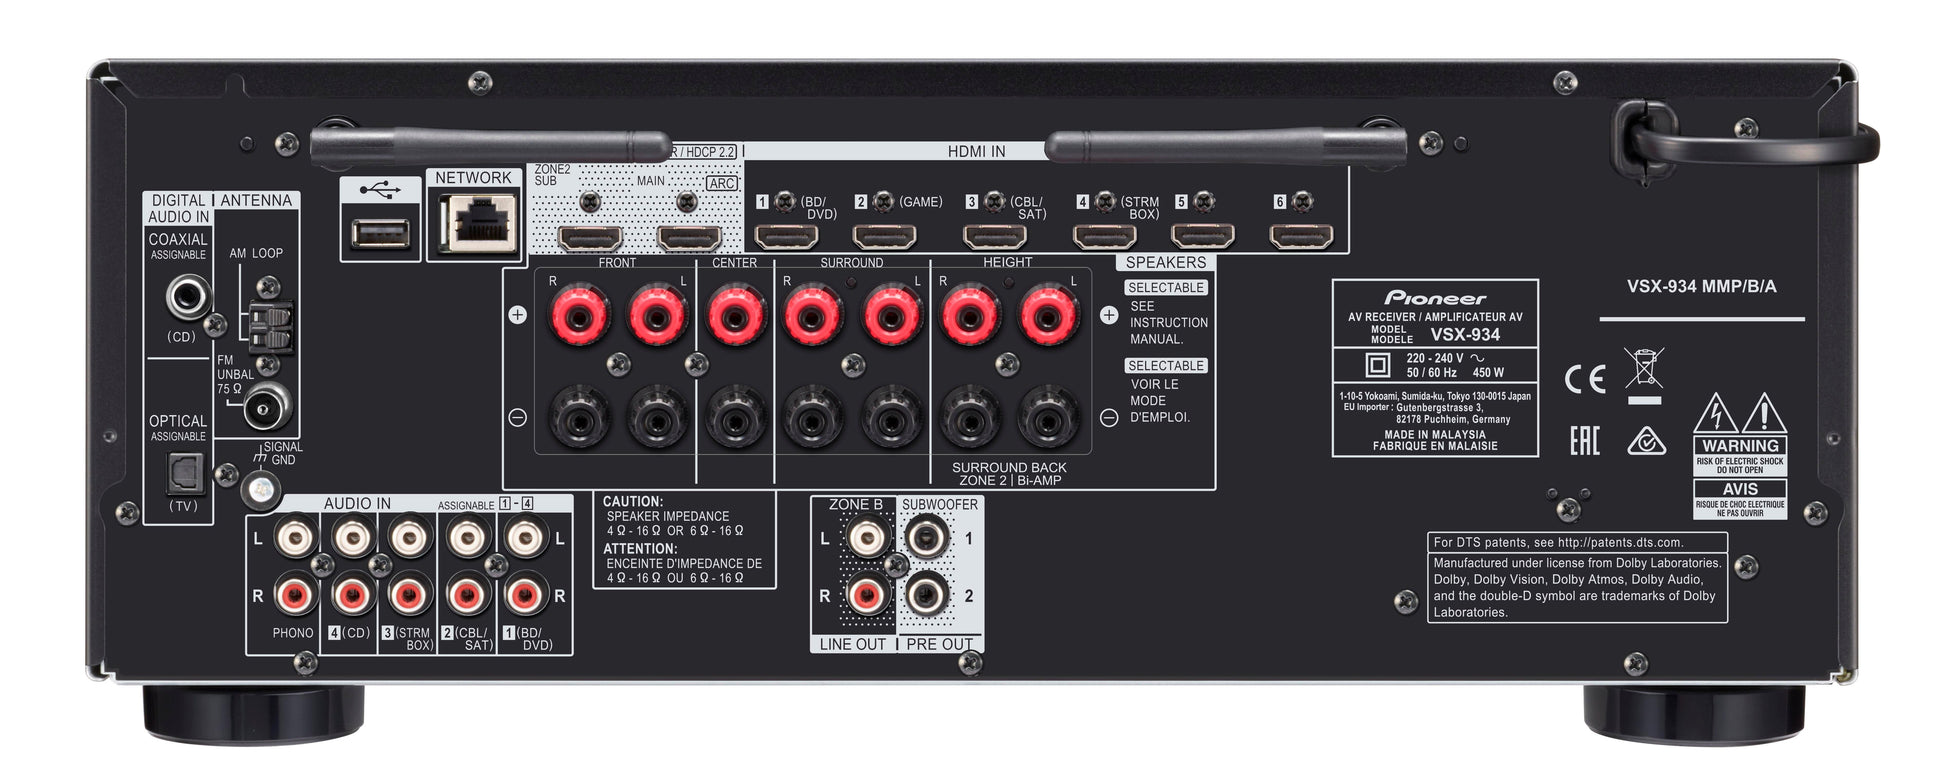Click the CE conformity mark

point(1585,380)
